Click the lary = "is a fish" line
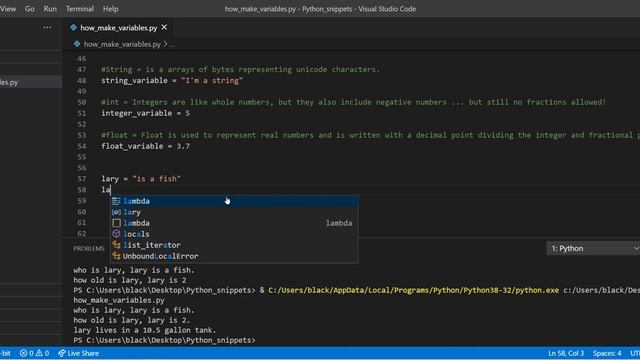 [141, 179]
